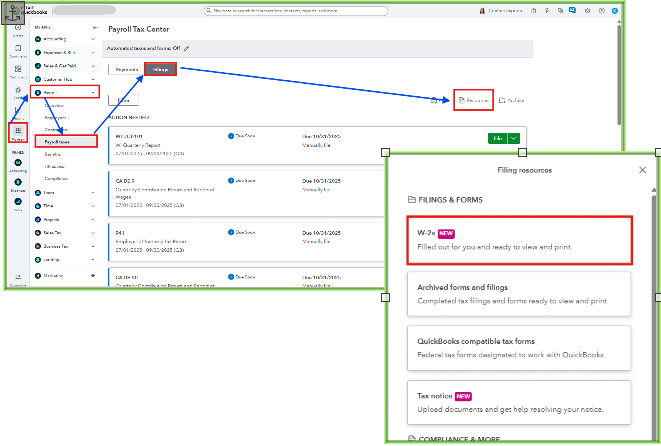Viewport: 661px width, 446px height.
Task: Click the search box in the top bar
Action: pos(296,11)
